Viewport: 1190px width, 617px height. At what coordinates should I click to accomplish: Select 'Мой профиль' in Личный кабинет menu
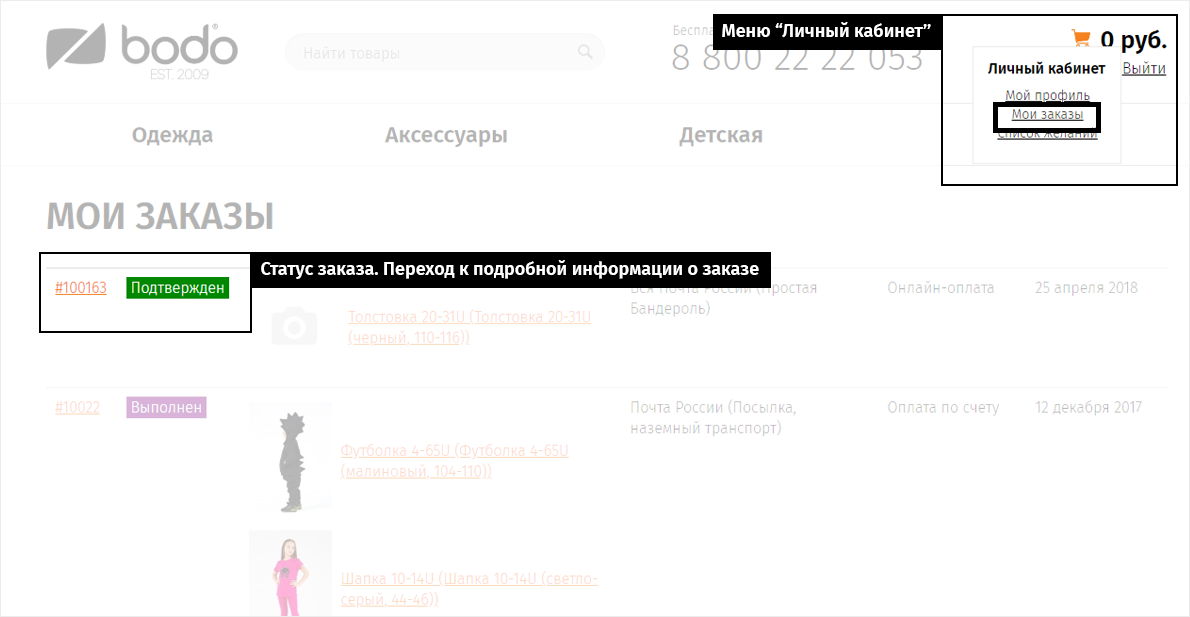click(1047, 95)
